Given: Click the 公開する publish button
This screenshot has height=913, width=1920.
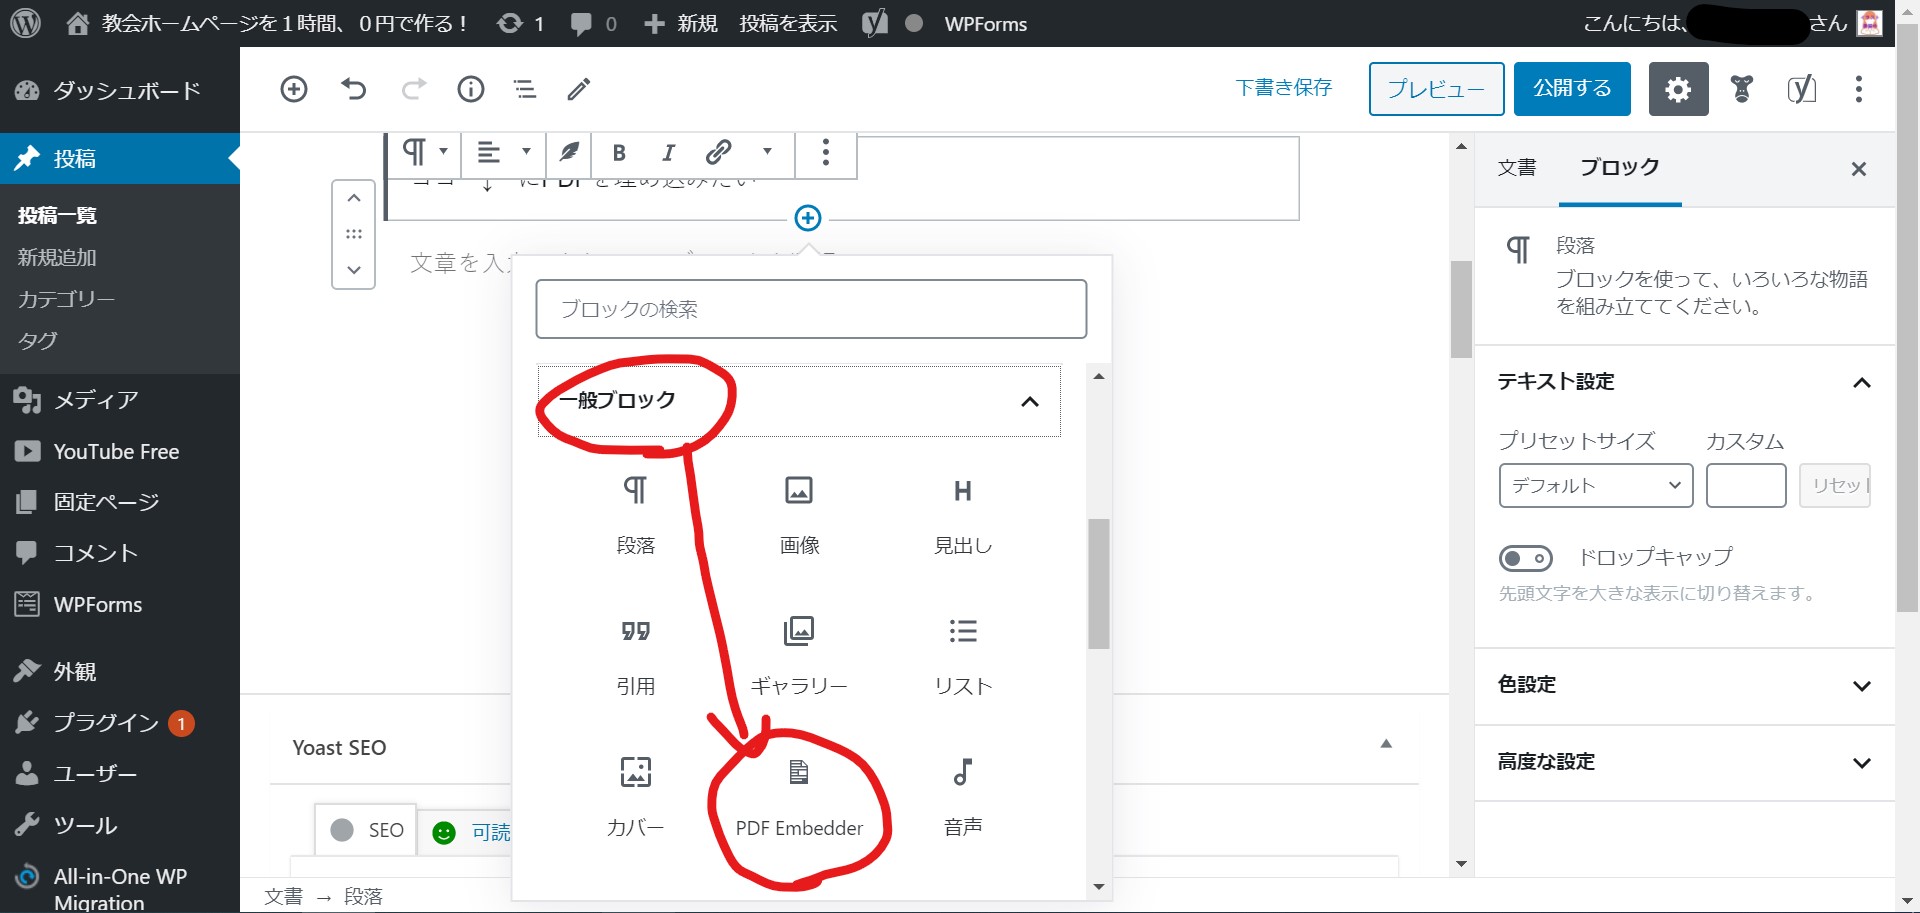Looking at the screenshot, I should [x=1572, y=89].
